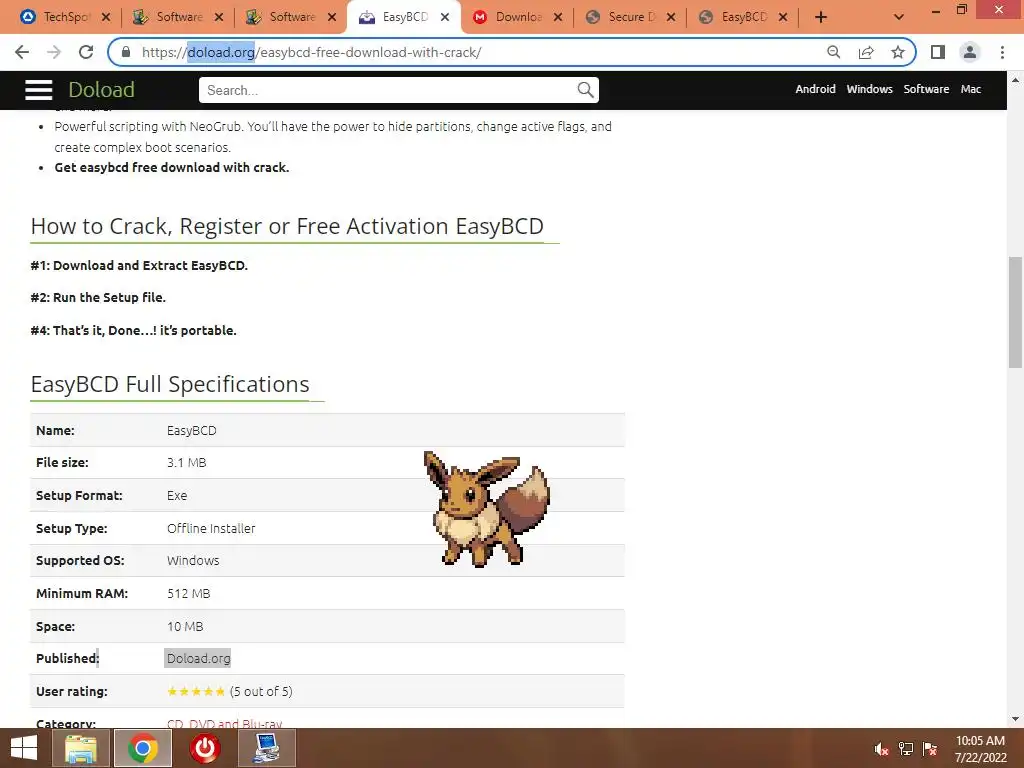Click the scrollbar down arrow

1015,719
